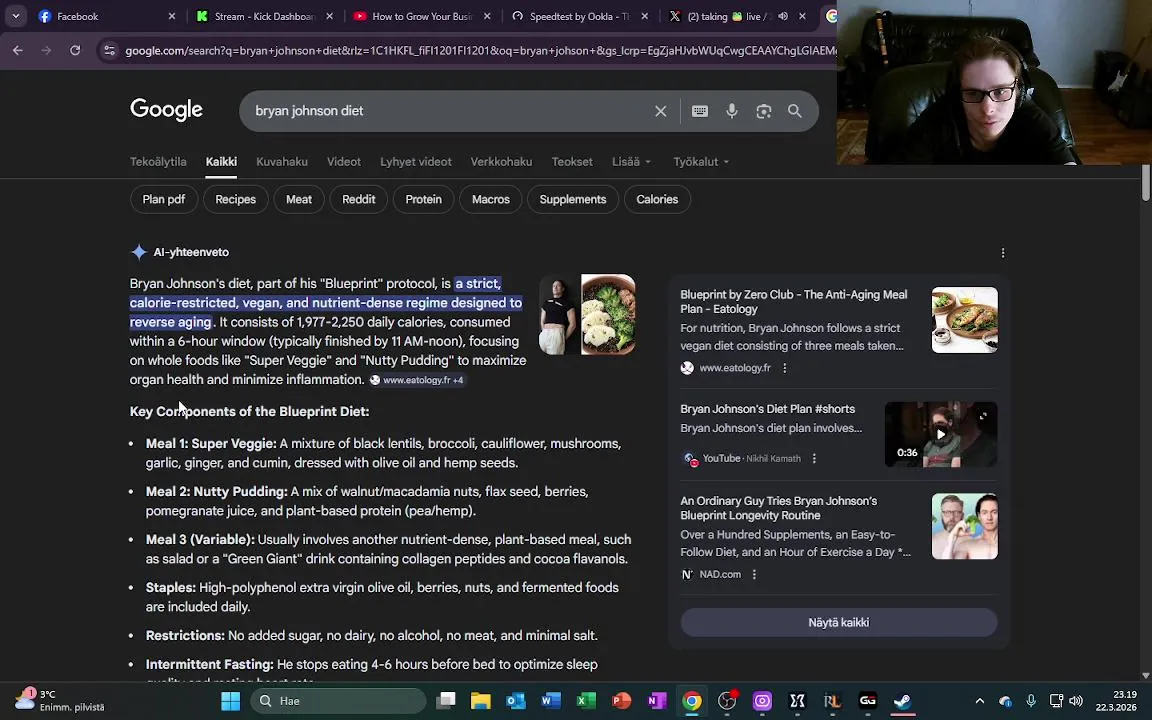
Task: Reload the page
Action: pos(75,50)
